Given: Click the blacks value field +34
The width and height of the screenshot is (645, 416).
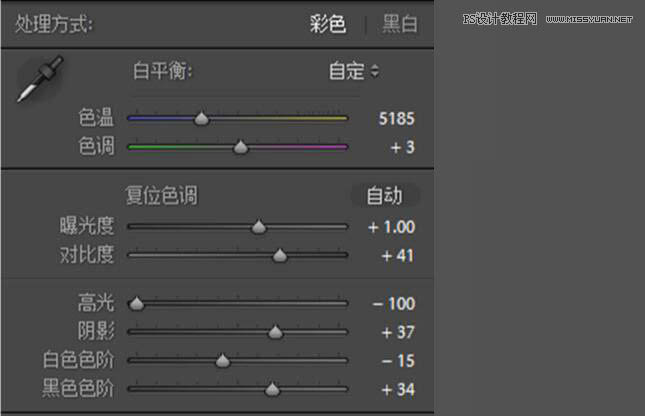Looking at the screenshot, I should pyautogui.click(x=398, y=389).
